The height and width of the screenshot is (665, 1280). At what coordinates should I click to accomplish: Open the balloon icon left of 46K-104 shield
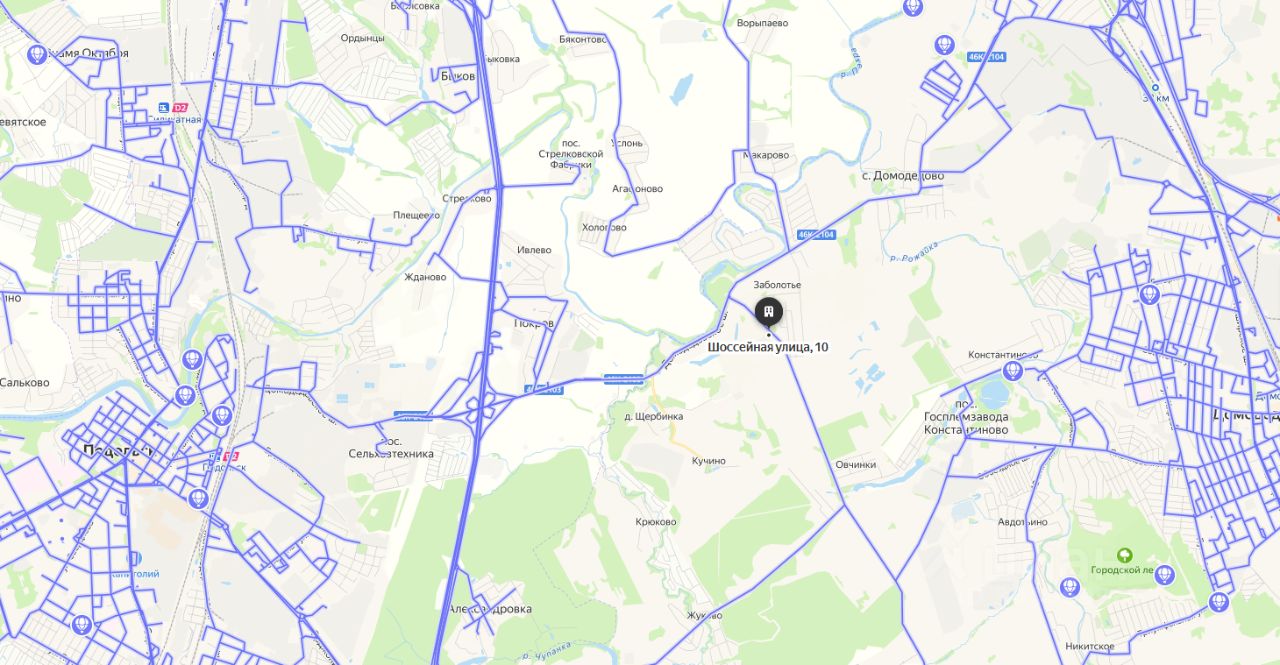click(x=942, y=45)
